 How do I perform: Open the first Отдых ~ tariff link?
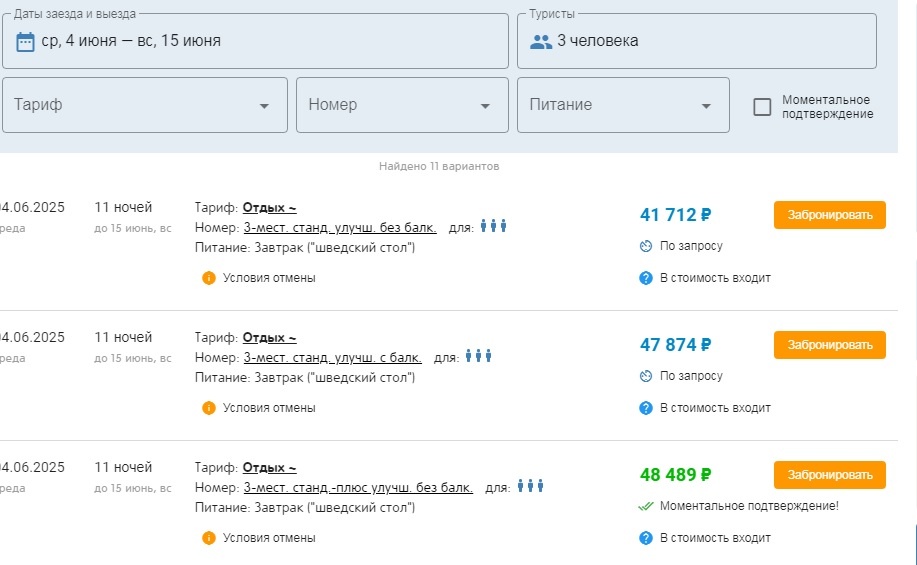coord(269,208)
